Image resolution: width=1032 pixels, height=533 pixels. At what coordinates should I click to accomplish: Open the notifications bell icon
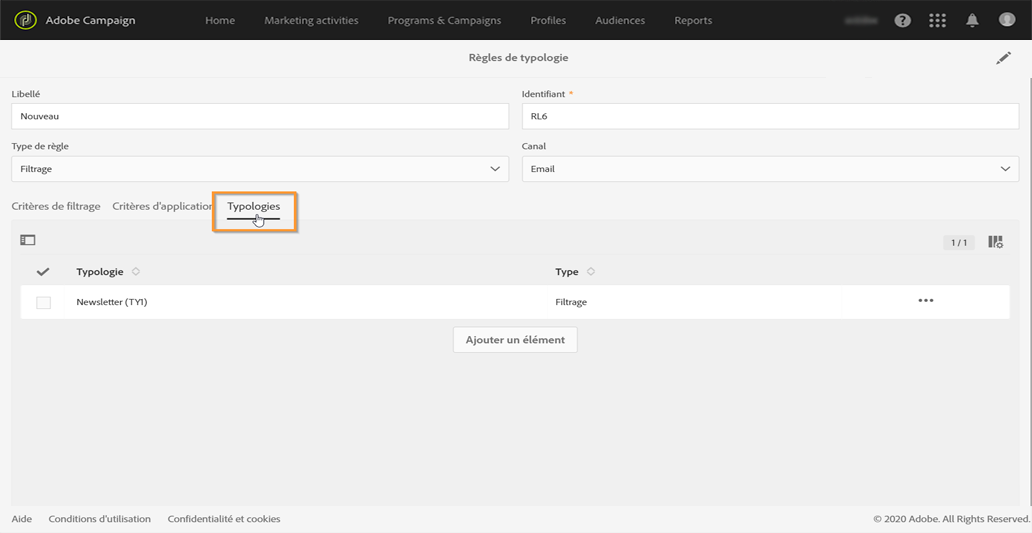coord(972,20)
